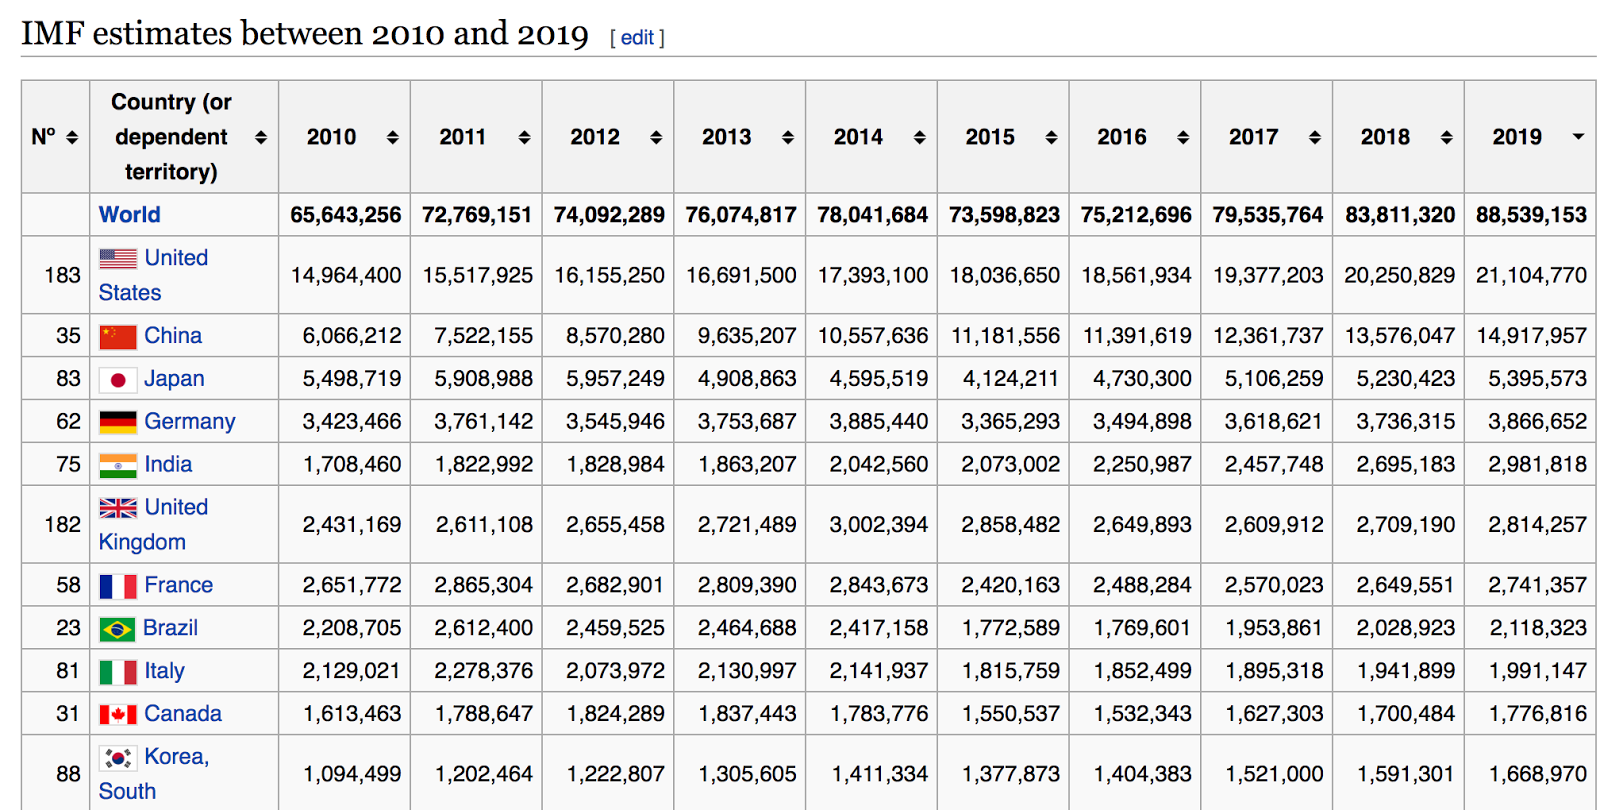Sort by 2014 column arrows
This screenshot has height=810, width=1600.
pos(919,137)
